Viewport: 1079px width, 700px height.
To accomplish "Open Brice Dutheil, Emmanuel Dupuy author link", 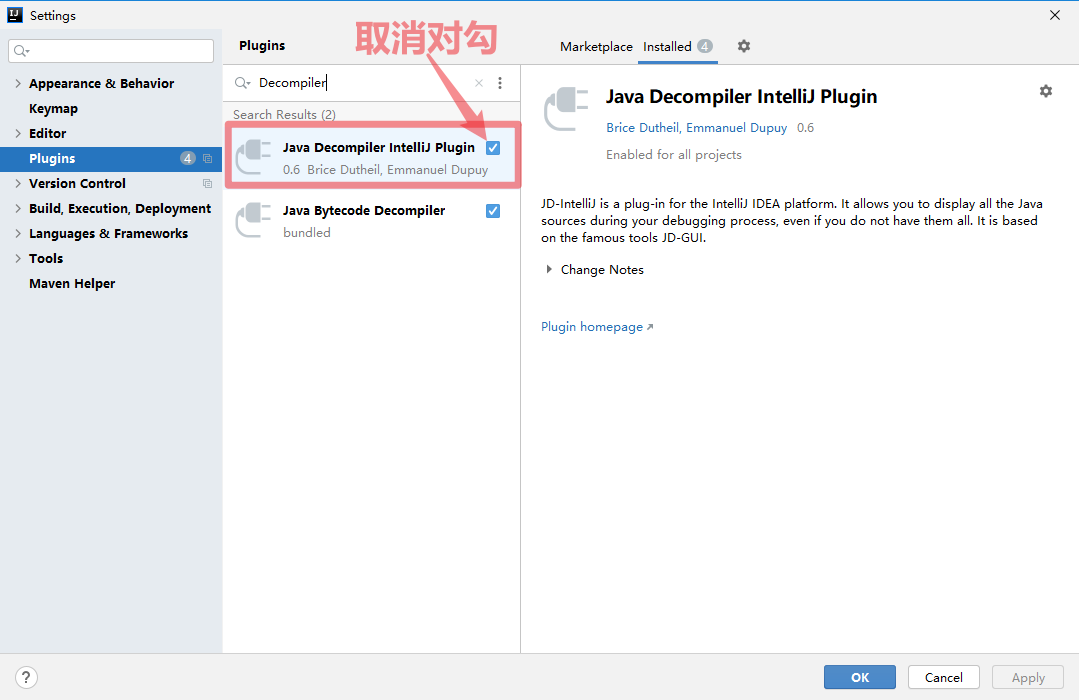I will 696,127.
